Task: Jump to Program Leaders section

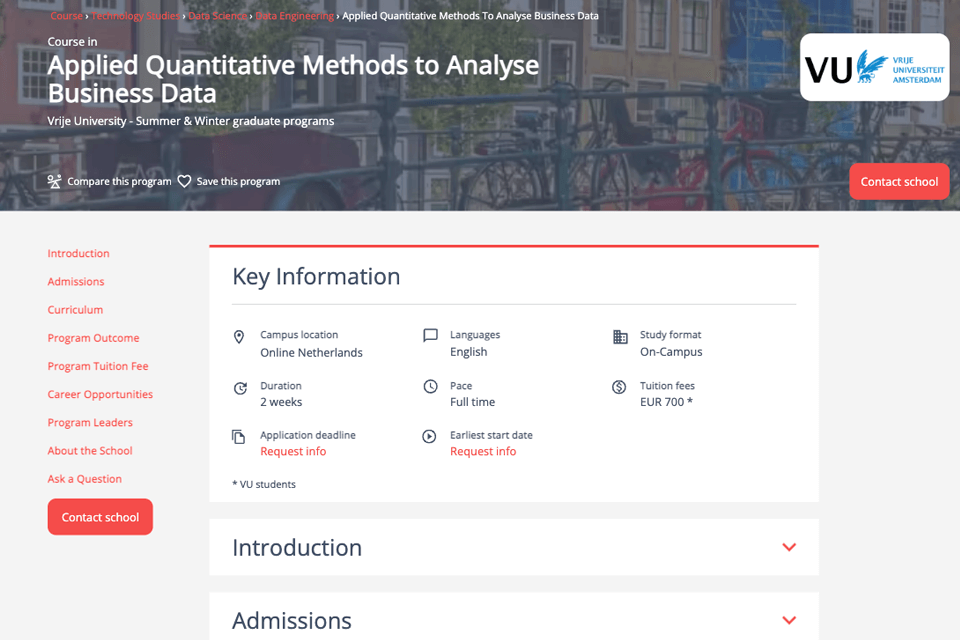Action: [90, 423]
